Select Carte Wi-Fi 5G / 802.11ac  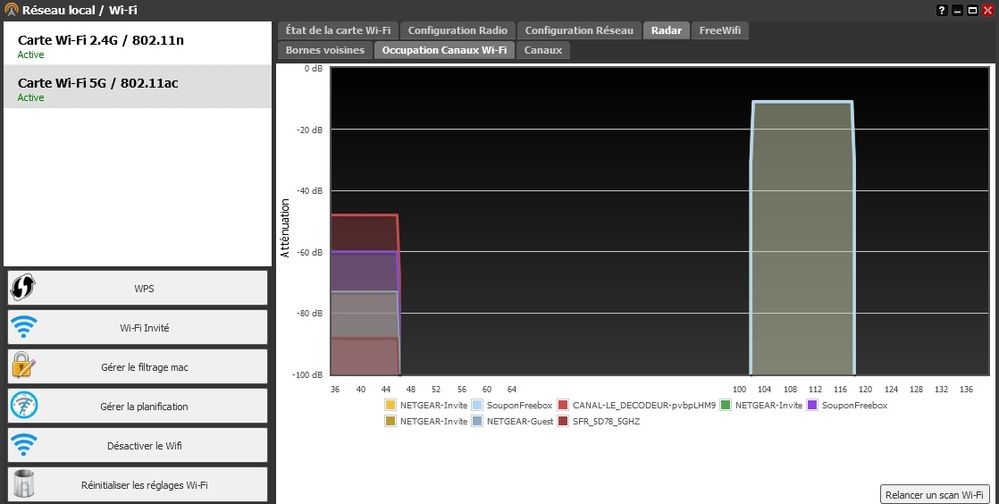coord(138,87)
